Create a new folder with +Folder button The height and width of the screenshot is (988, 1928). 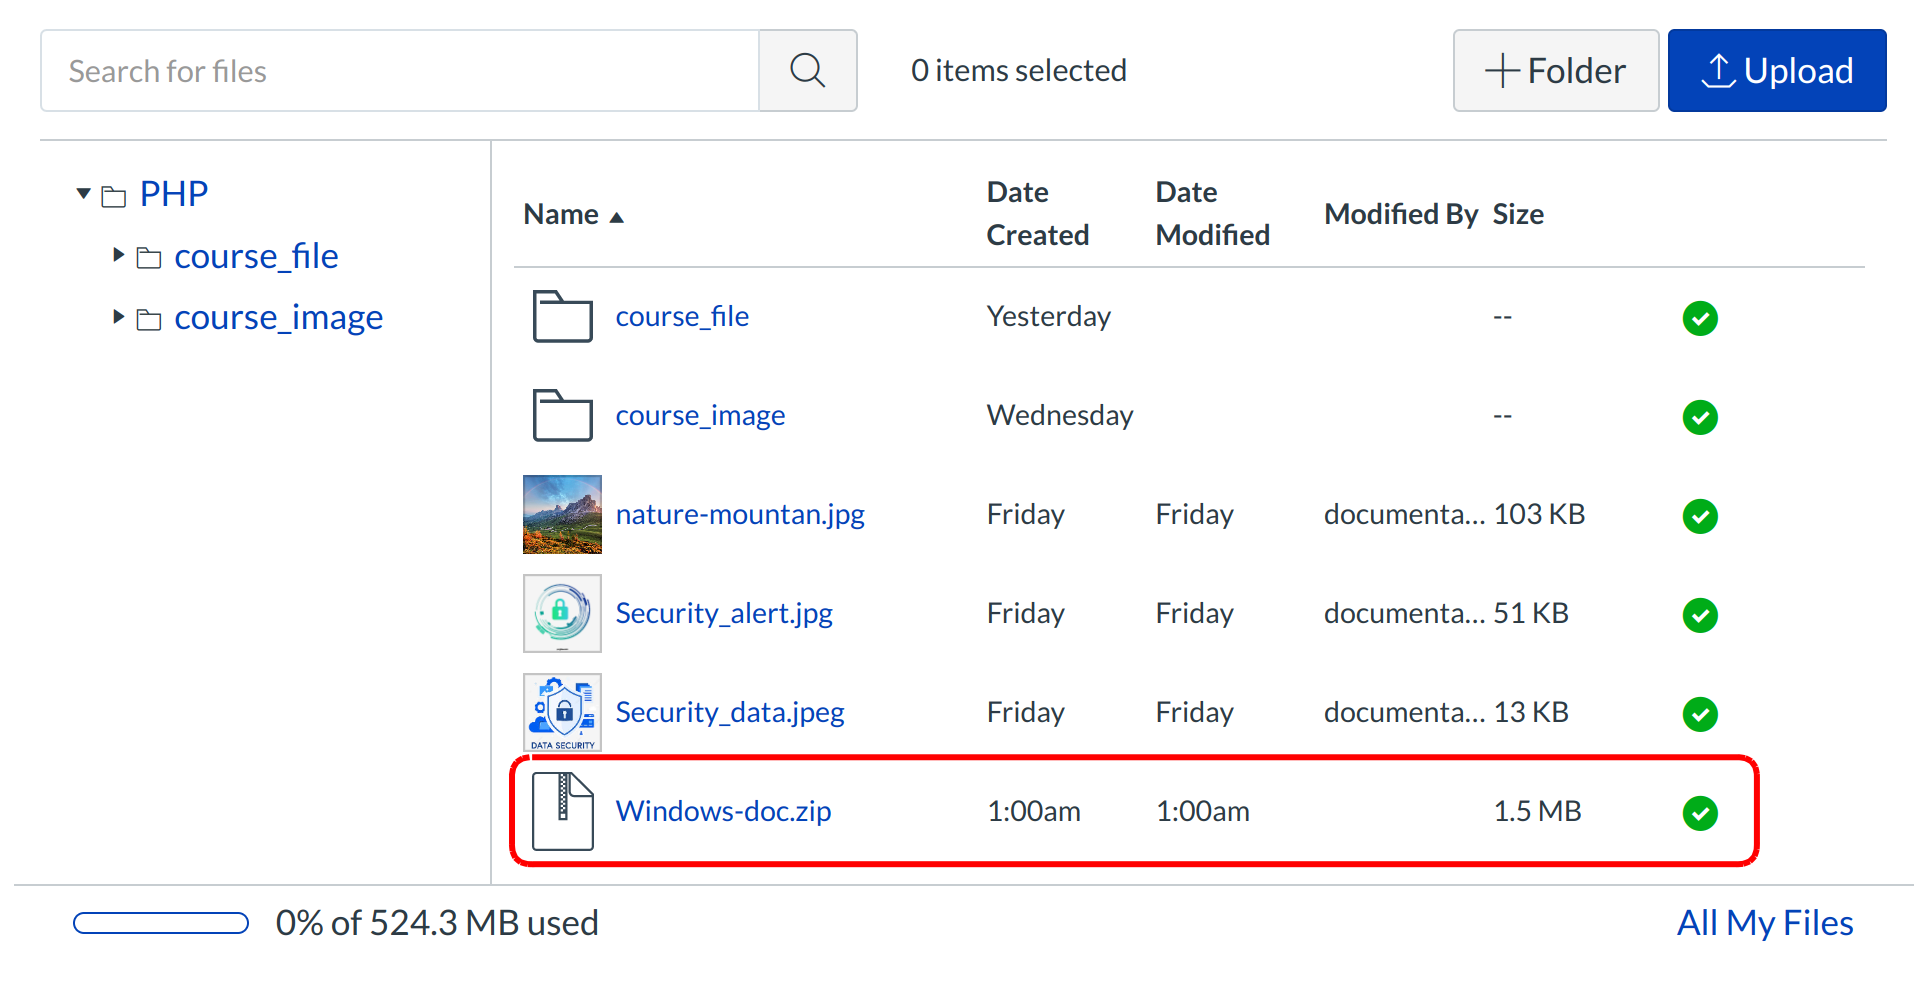[x=1555, y=71]
